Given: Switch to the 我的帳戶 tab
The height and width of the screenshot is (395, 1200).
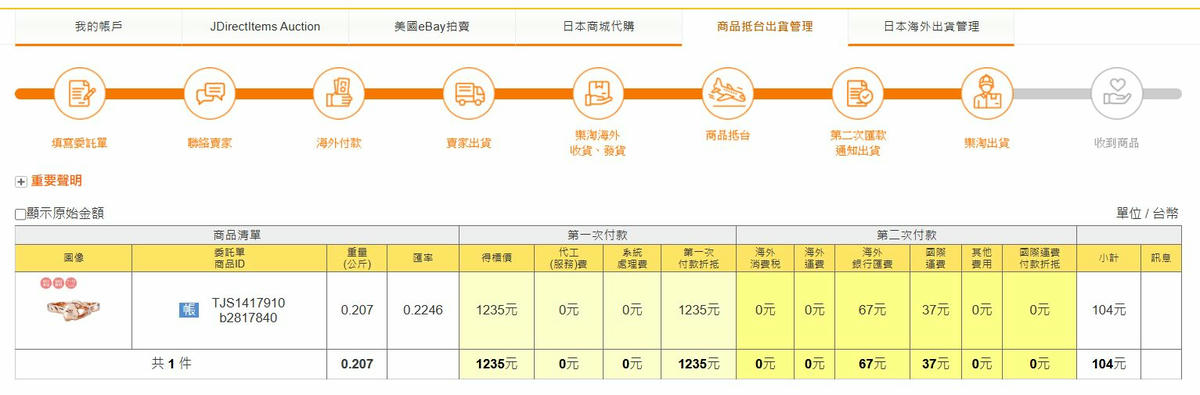Looking at the screenshot, I should tap(98, 27).
